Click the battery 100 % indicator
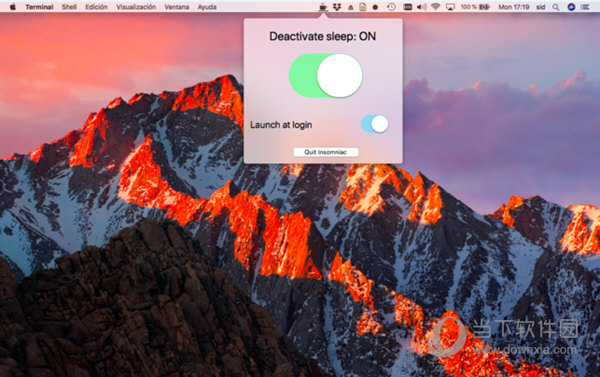The image size is (600, 377). 475,7
